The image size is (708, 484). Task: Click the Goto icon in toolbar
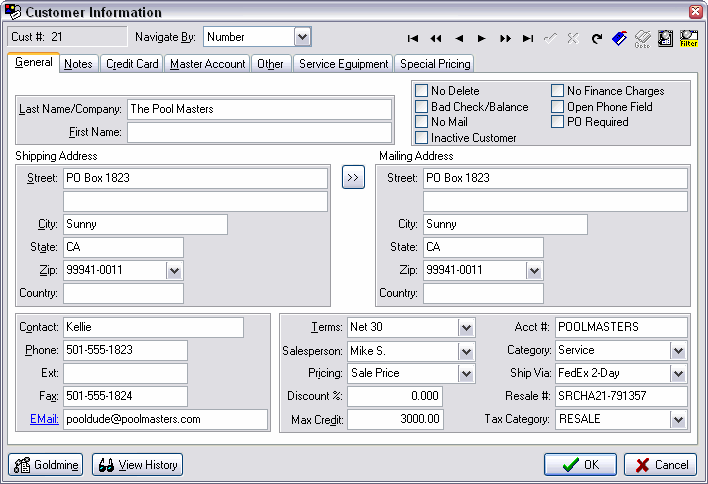click(642, 39)
